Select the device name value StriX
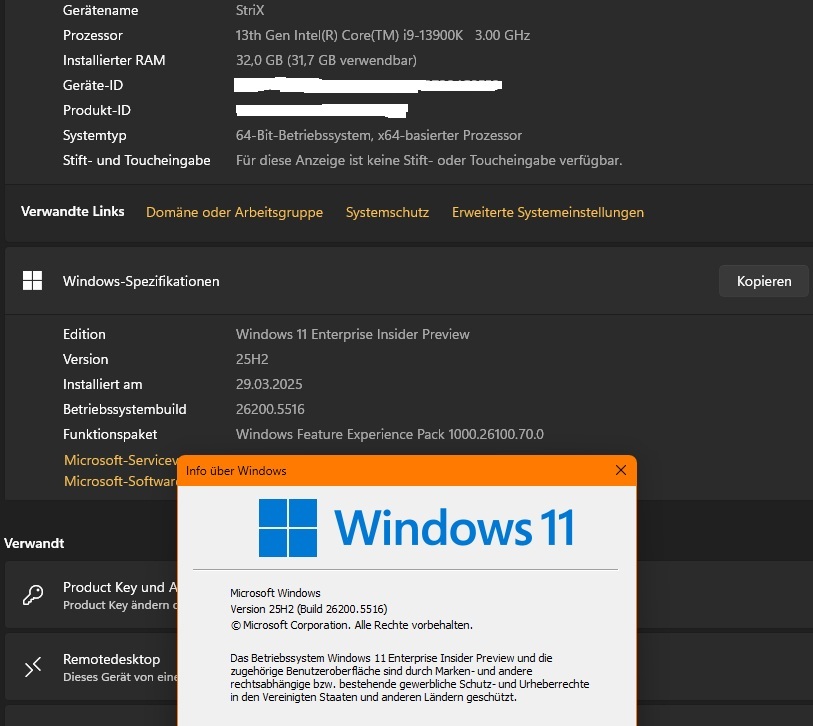 (x=250, y=10)
